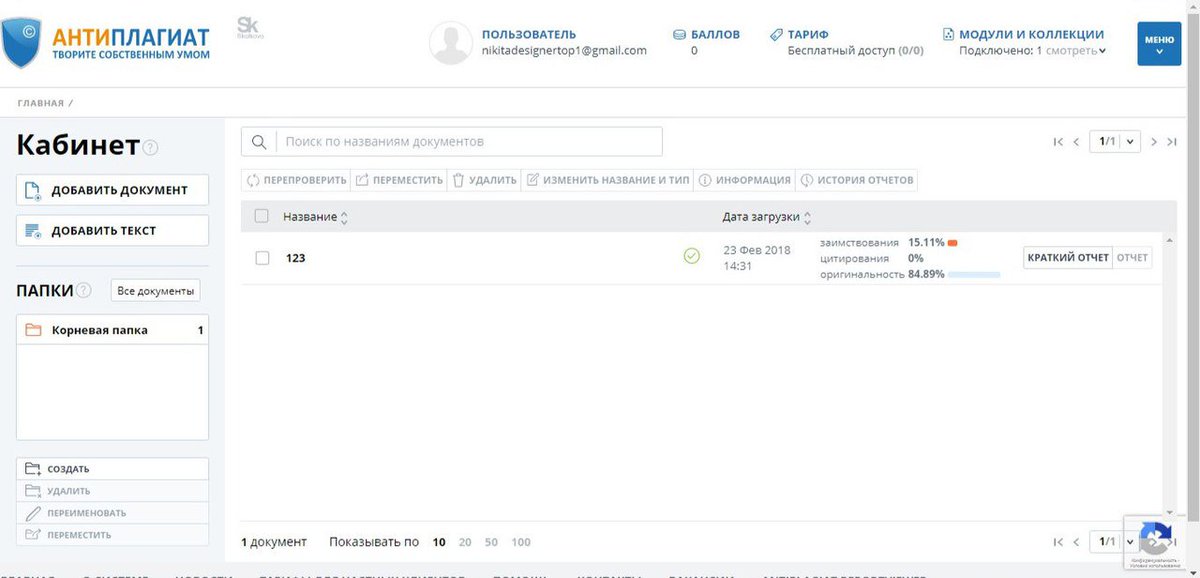The image size is (1200, 578).
Task: Expand the Подключено смотреть dropdown
Action: 1076,50
